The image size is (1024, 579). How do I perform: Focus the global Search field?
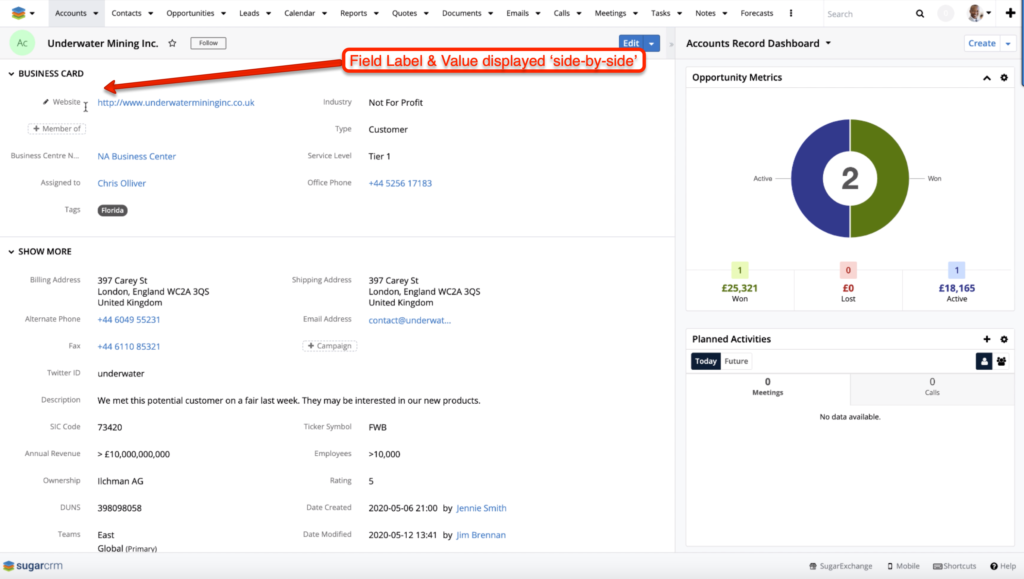click(867, 14)
